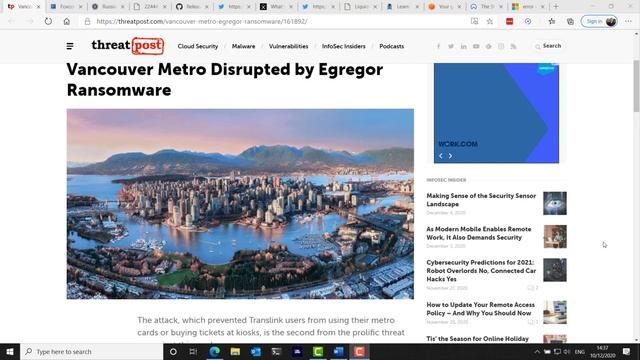This screenshot has width=640, height=360.
Task: Open Threatpost's LinkedIn icon in header
Action: (x=464, y=47)
